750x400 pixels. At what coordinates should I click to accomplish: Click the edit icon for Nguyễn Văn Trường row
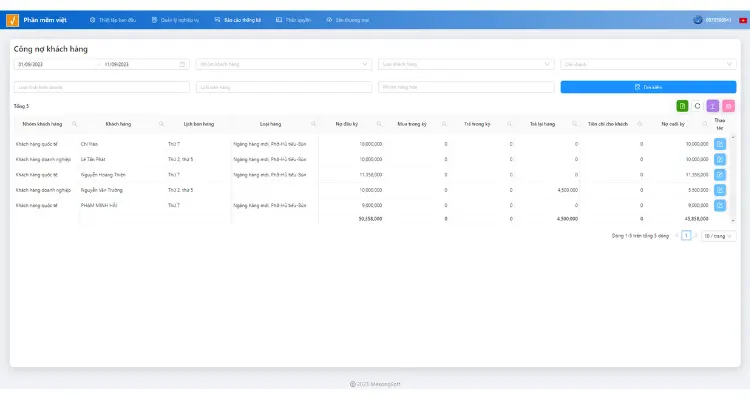click(x=719, y=190)
